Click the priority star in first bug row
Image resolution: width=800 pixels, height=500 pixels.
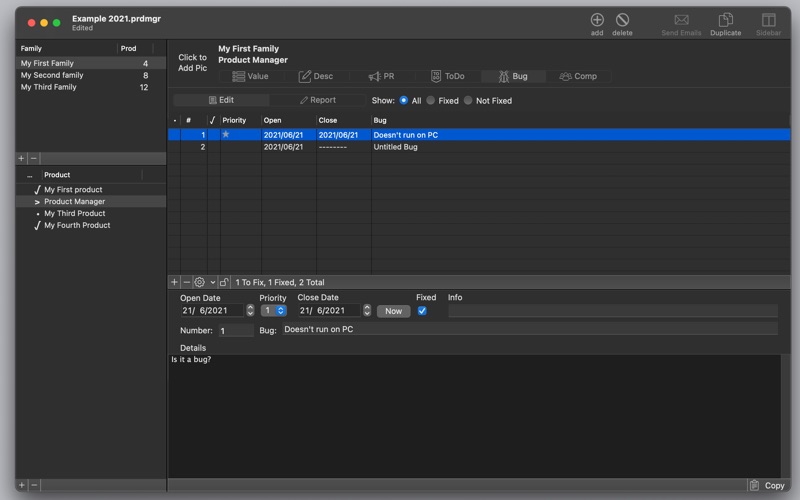click(226, 135)
